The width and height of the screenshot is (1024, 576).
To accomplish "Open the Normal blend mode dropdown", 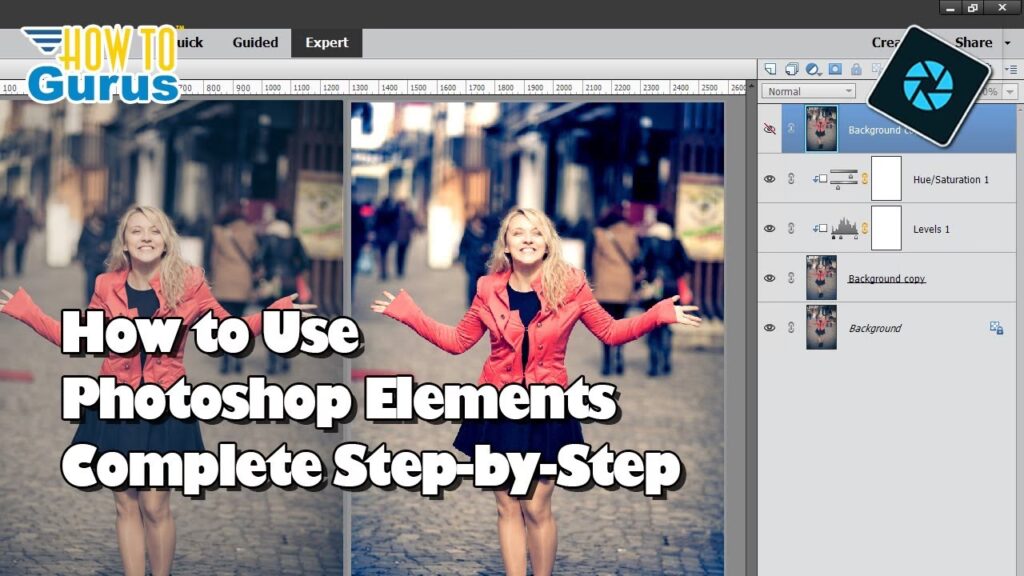I will pyautogui.click(x=809, y=91).
